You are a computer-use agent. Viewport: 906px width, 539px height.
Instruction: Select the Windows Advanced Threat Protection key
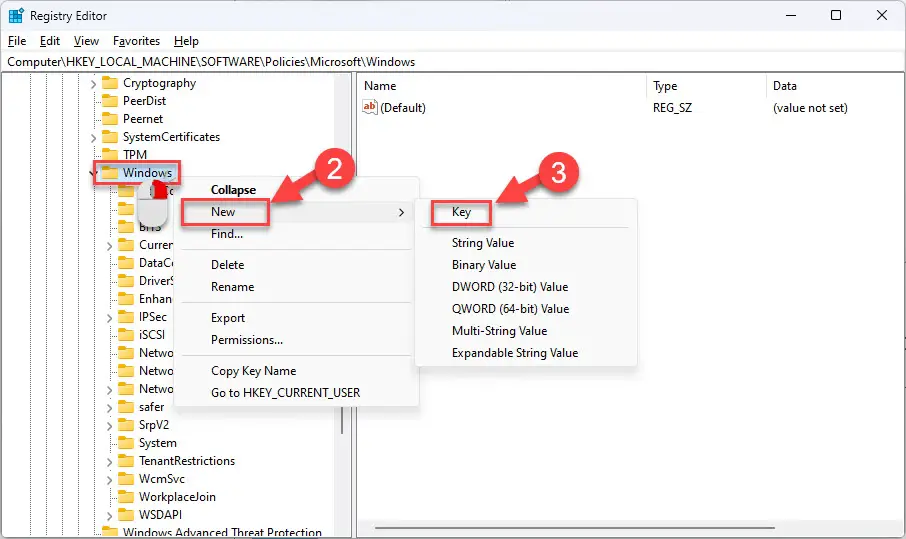click(x=222, y=532)
